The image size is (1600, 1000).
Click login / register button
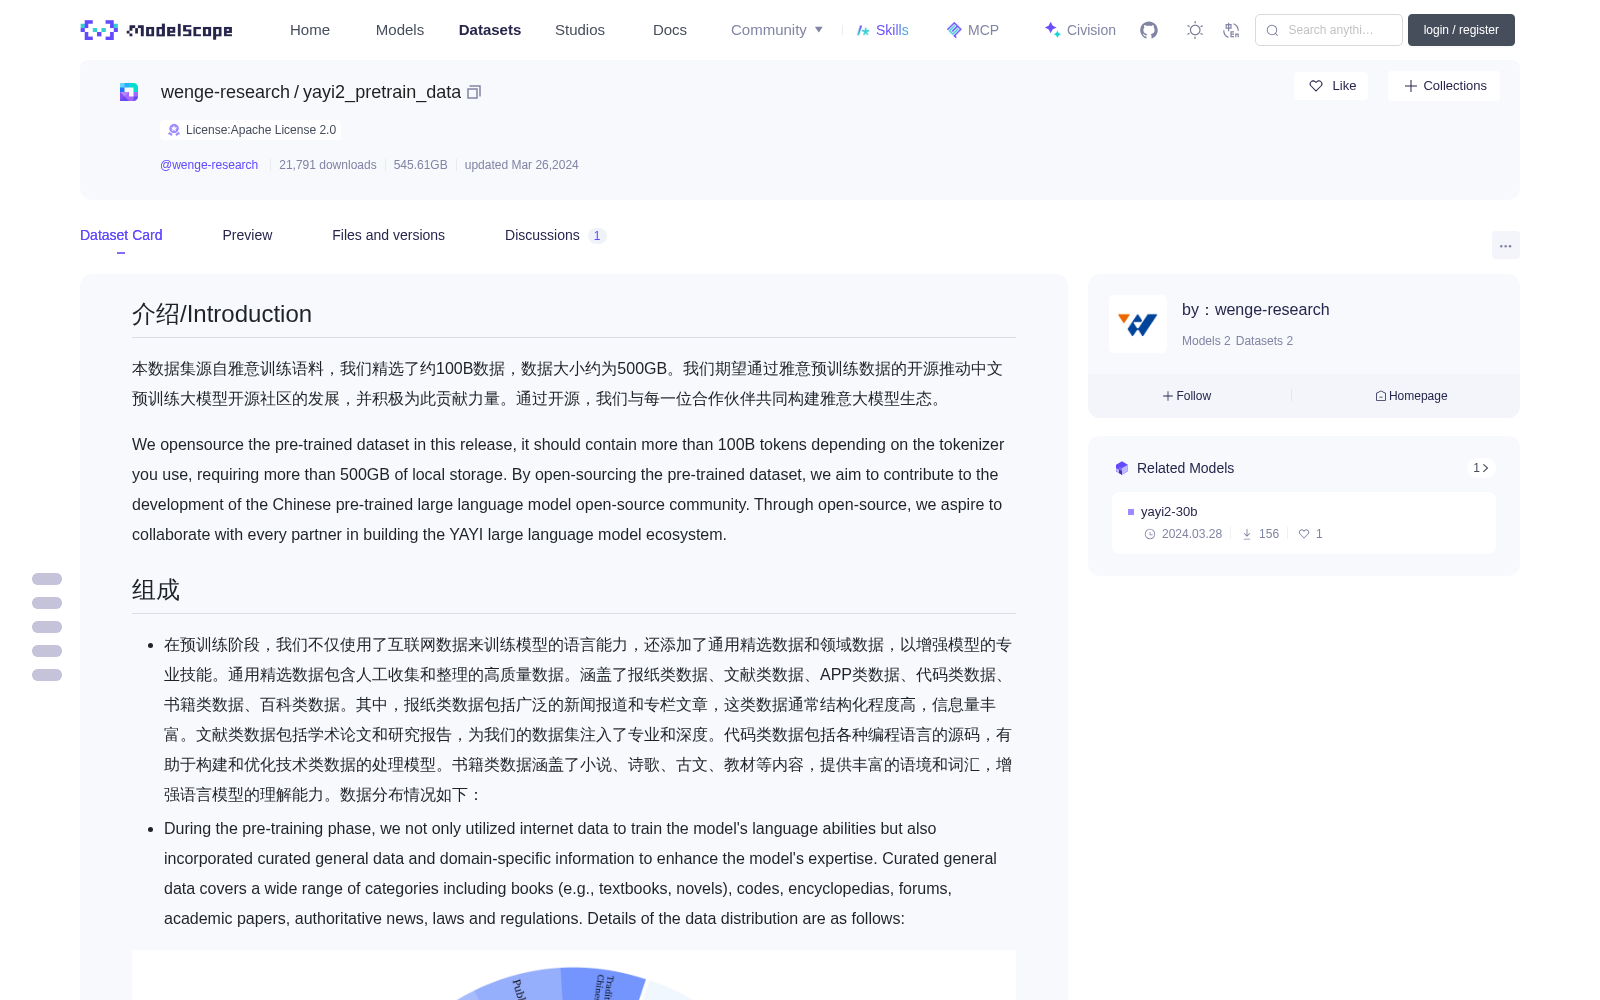coord(1461,30)
